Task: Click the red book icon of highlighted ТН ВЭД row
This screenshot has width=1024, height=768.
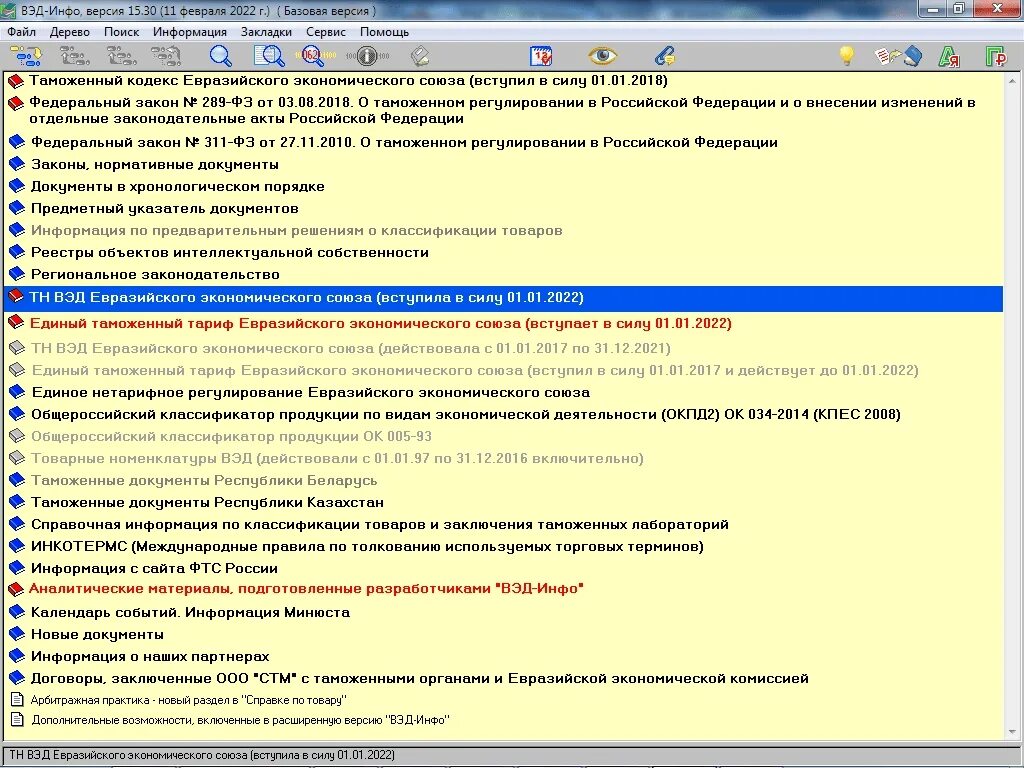Action: pos(16,298)
